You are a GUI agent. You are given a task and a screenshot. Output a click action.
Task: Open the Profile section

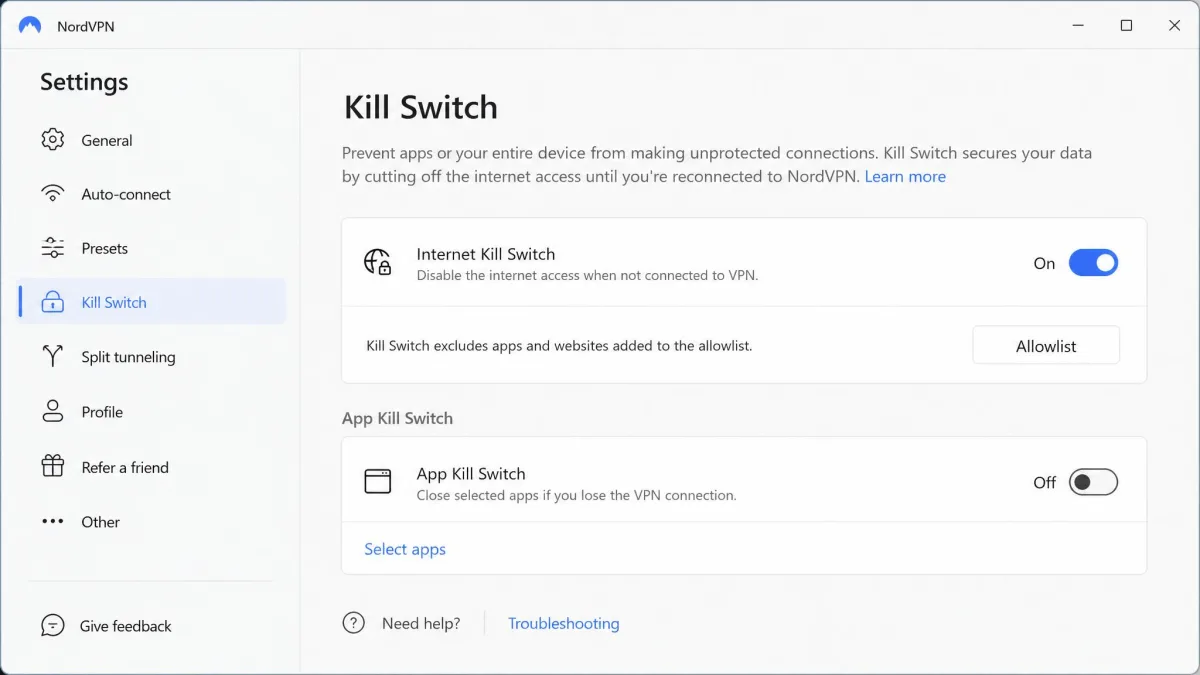pos(152,411)
